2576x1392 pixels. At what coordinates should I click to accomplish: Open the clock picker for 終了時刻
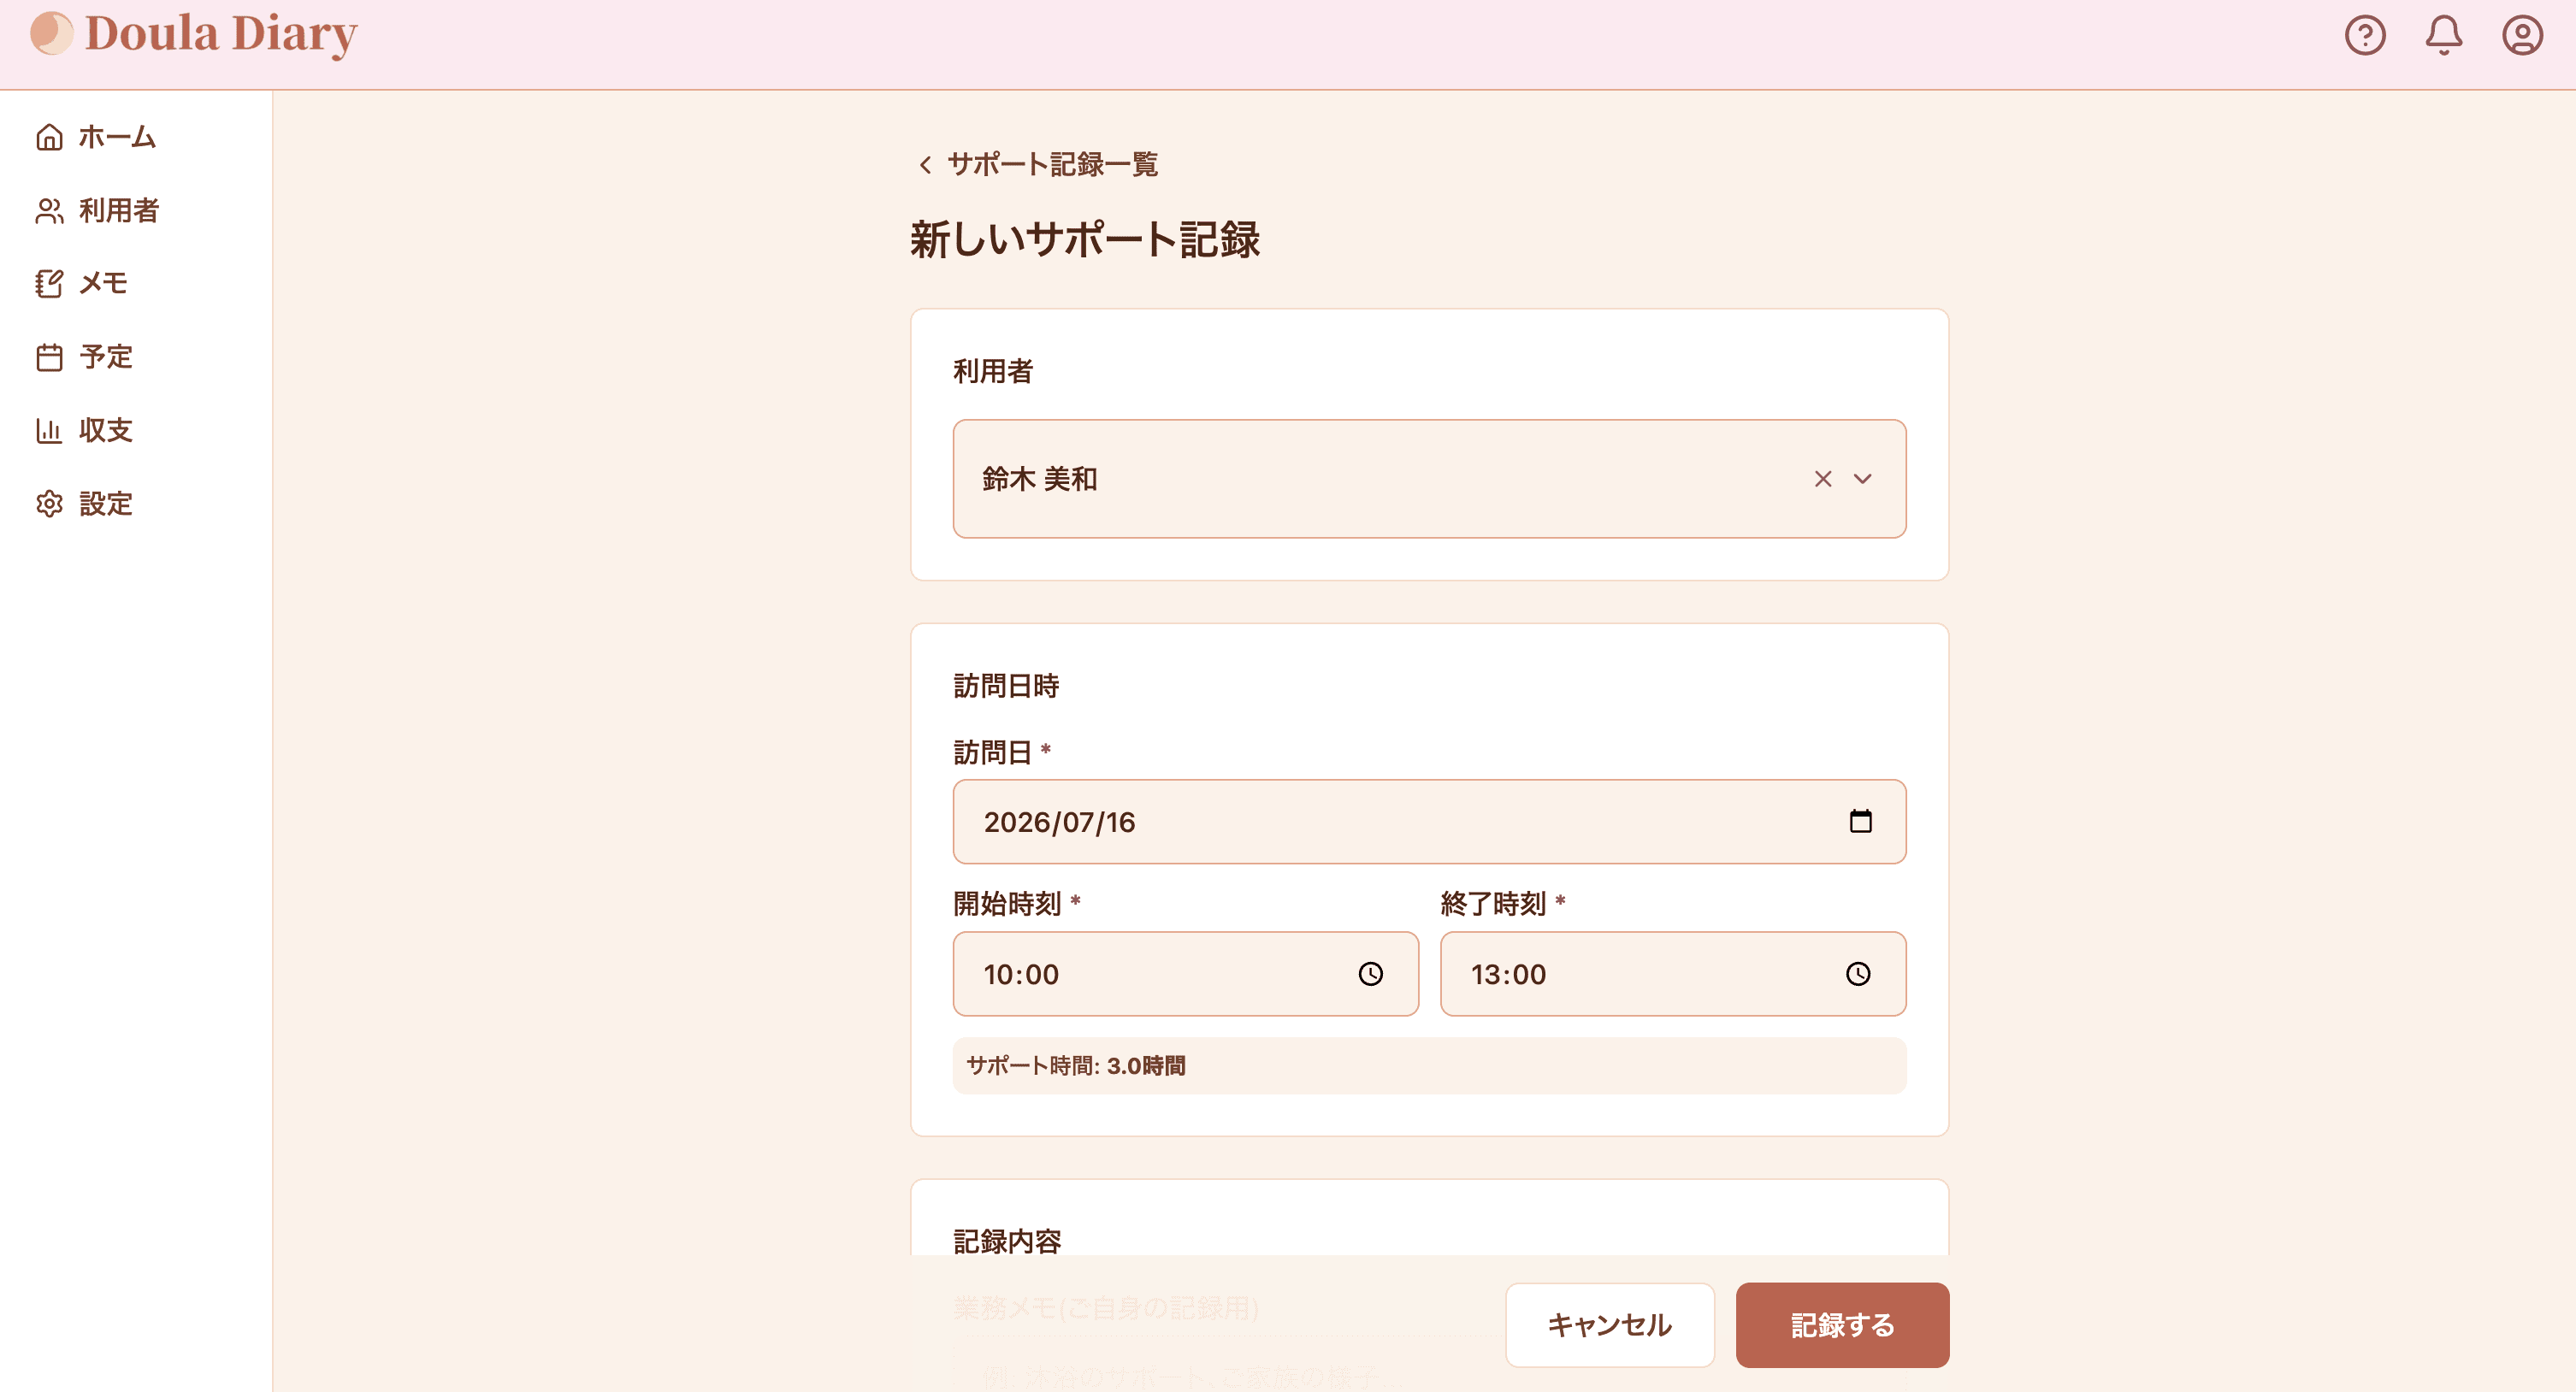1857,974
